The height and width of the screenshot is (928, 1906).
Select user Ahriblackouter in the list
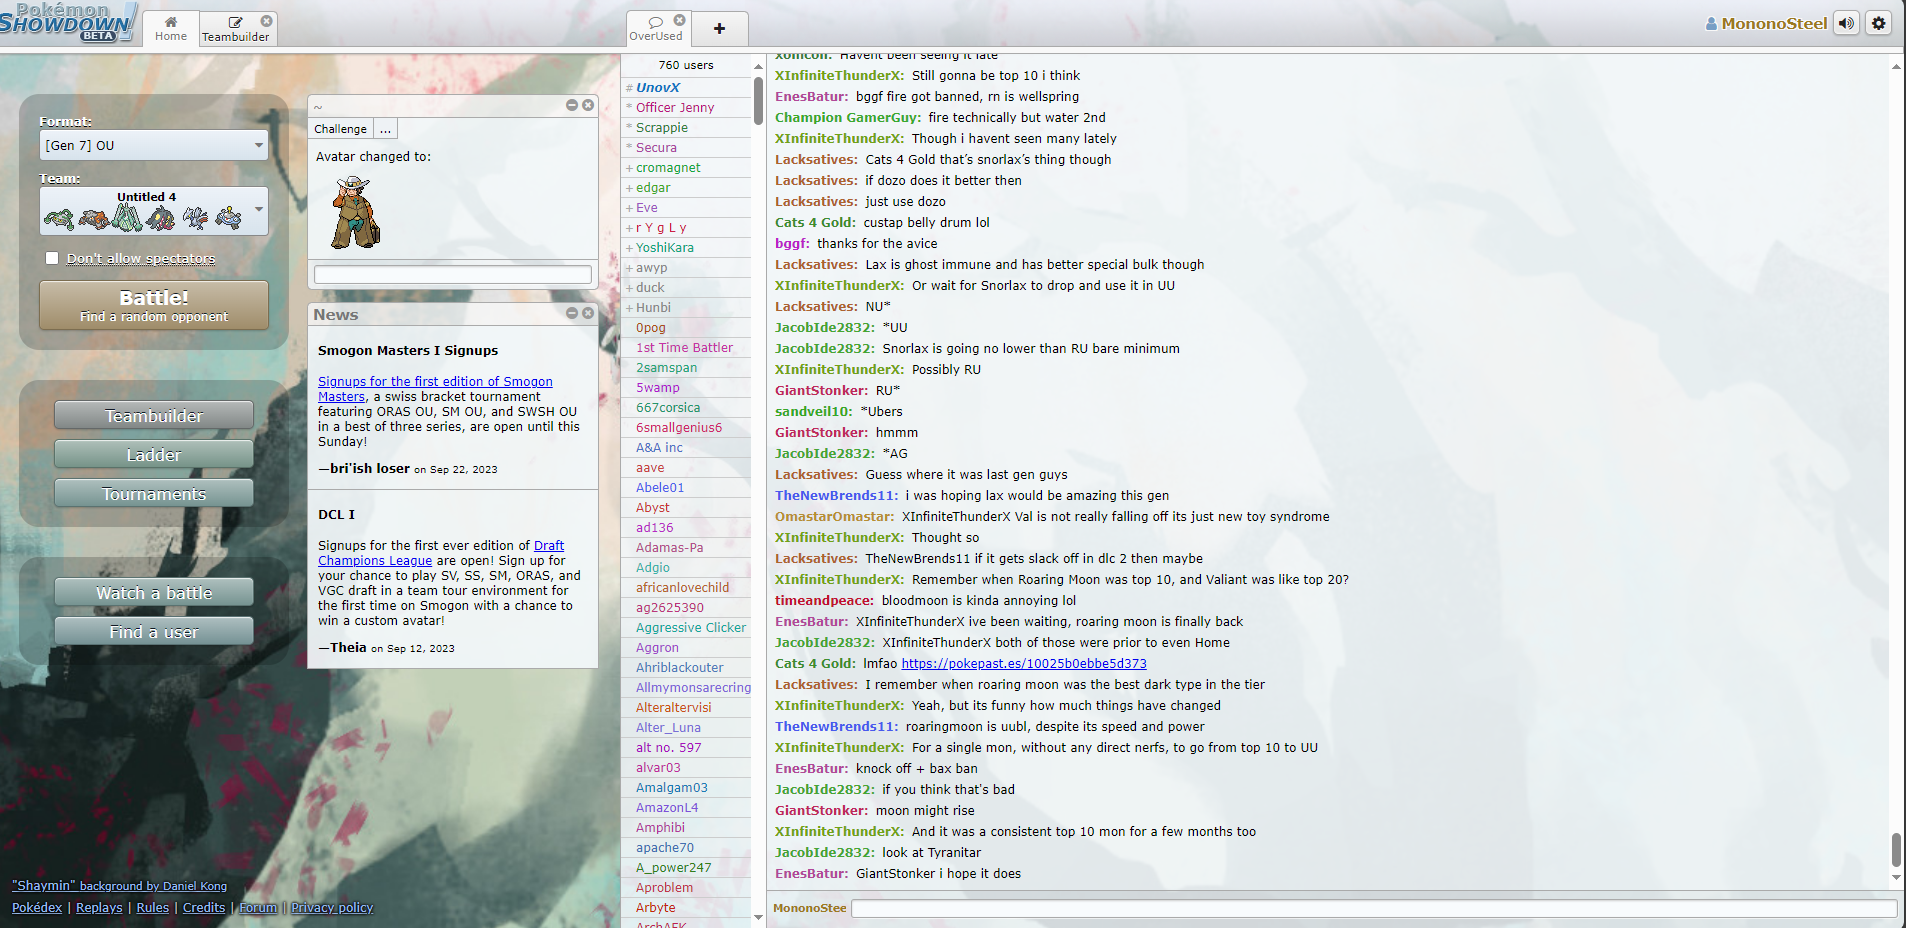[x=686, y=667]
